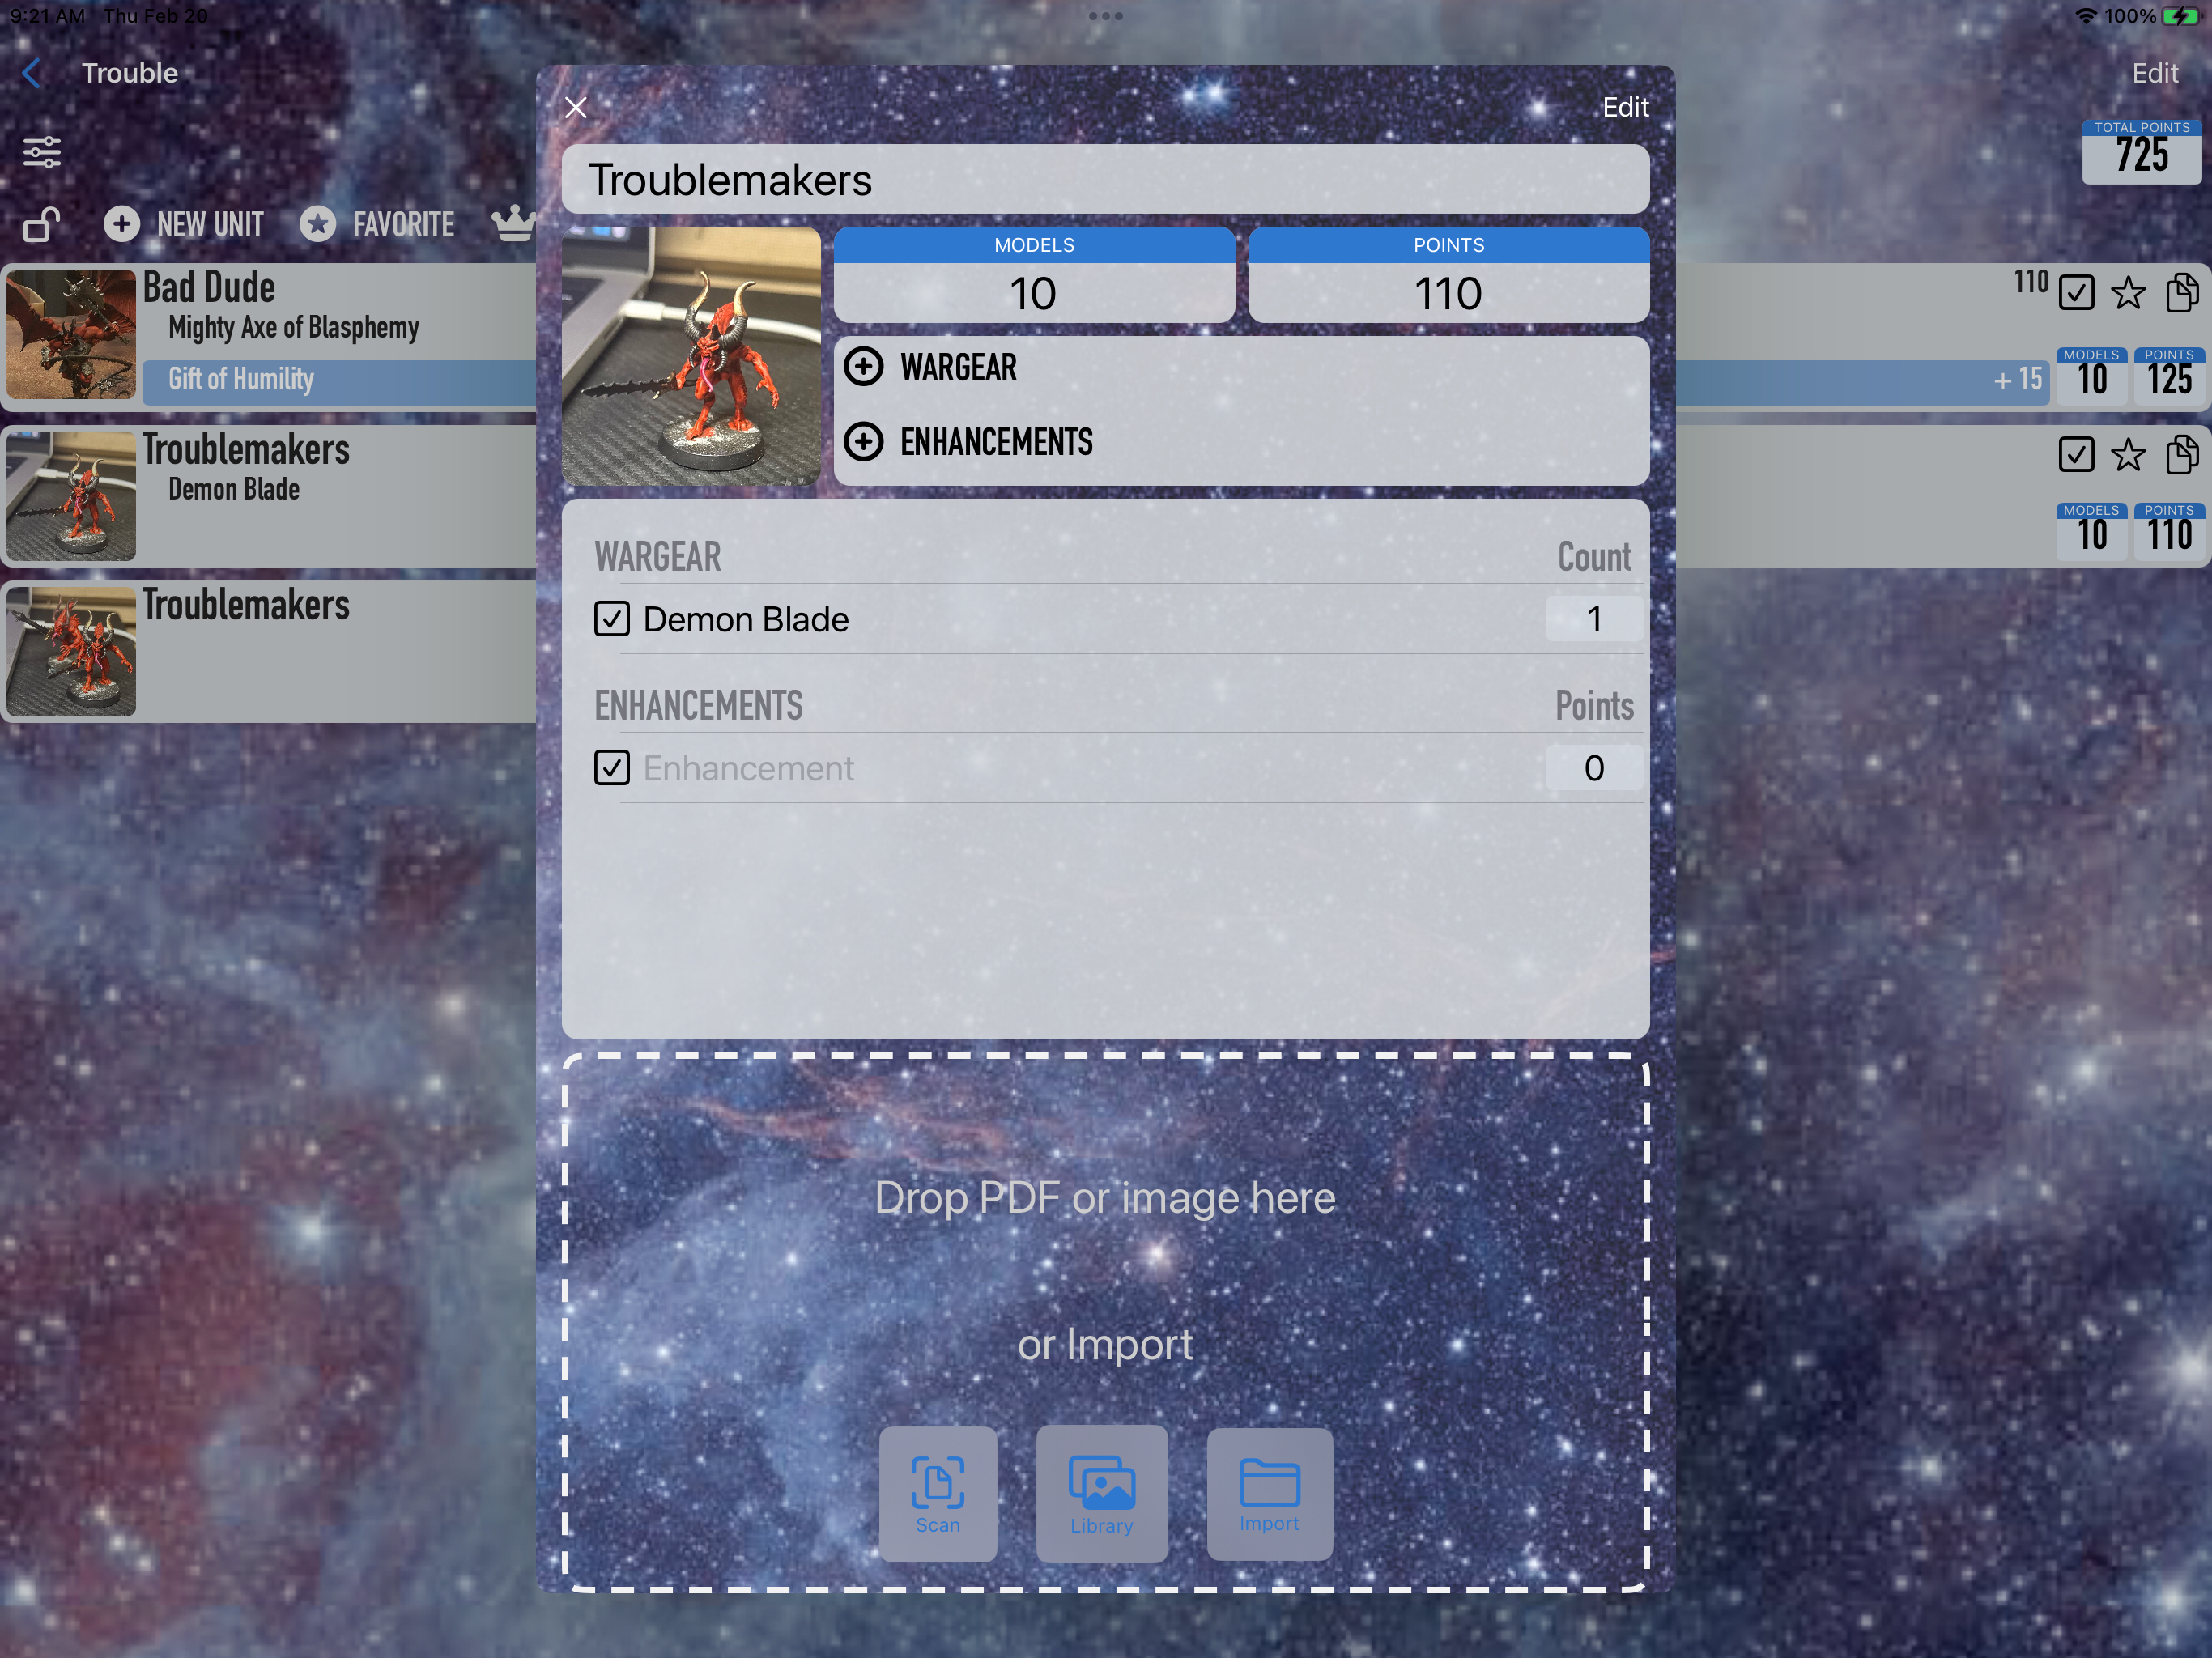2212x1658 pixels.
Task: Open the Troublemakers unit with Demon Blade
Action: pyautogui.click(x=270, y=496)
